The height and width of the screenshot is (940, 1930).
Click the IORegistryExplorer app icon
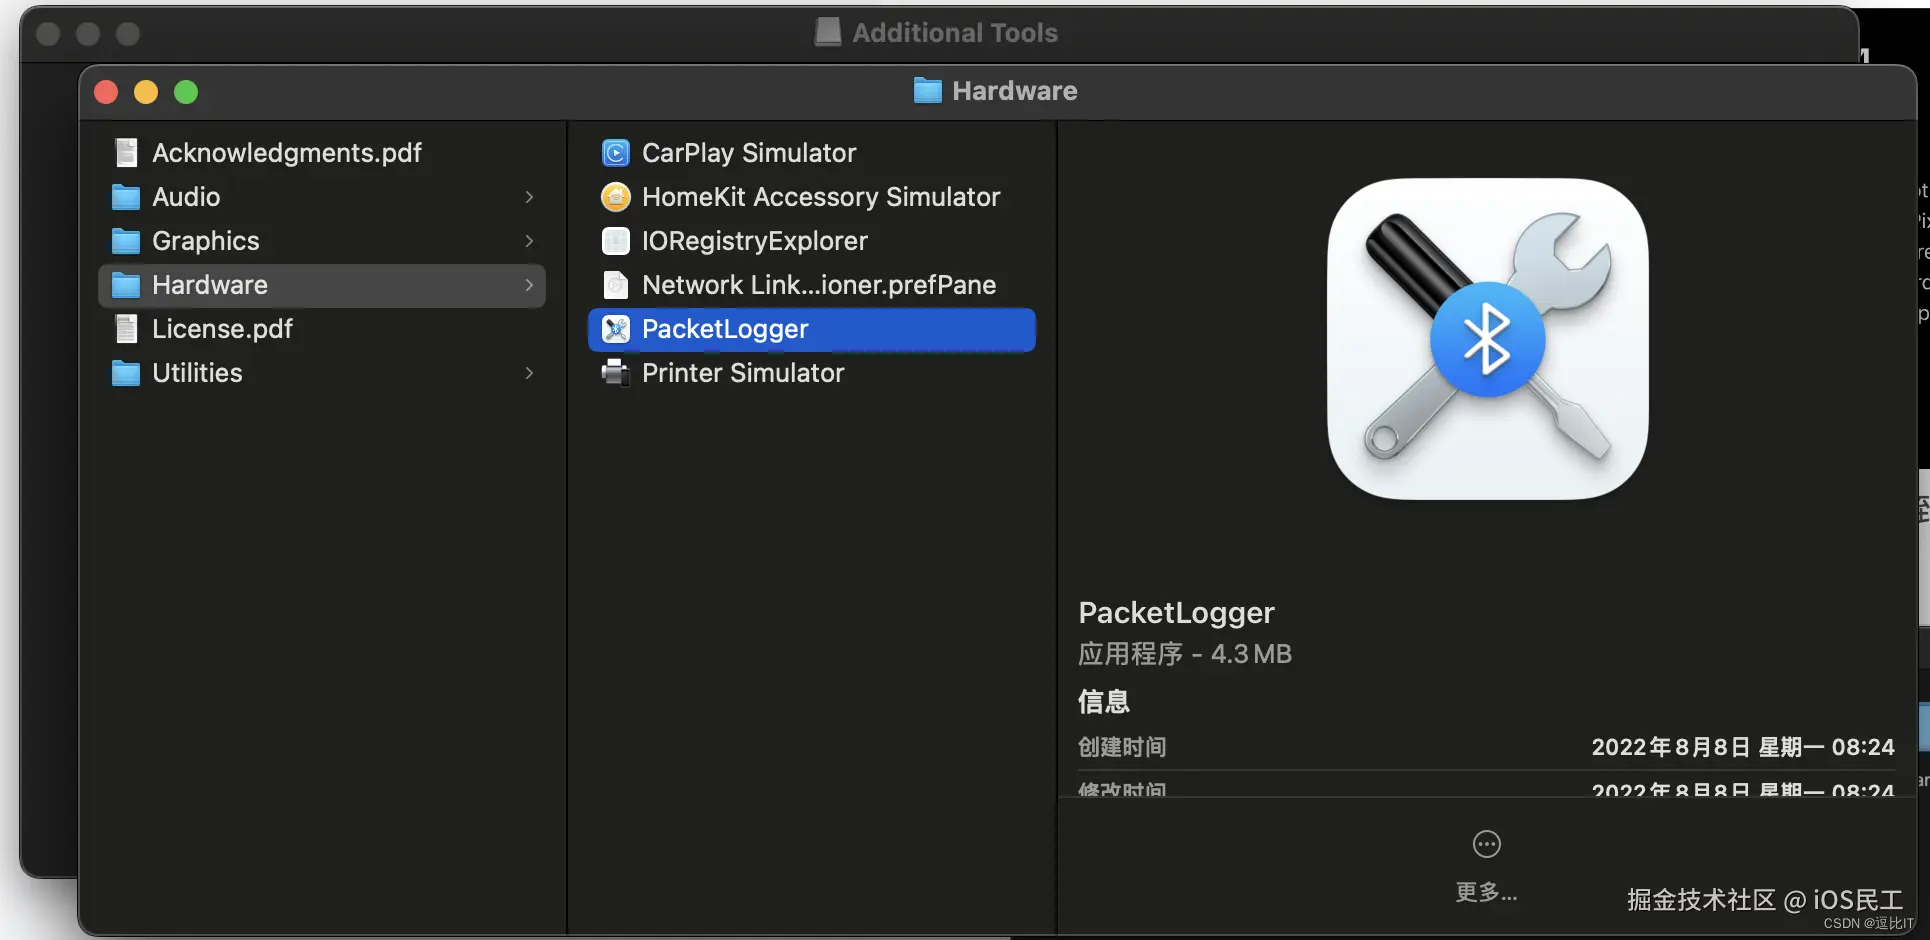click(x=615, y=241)
